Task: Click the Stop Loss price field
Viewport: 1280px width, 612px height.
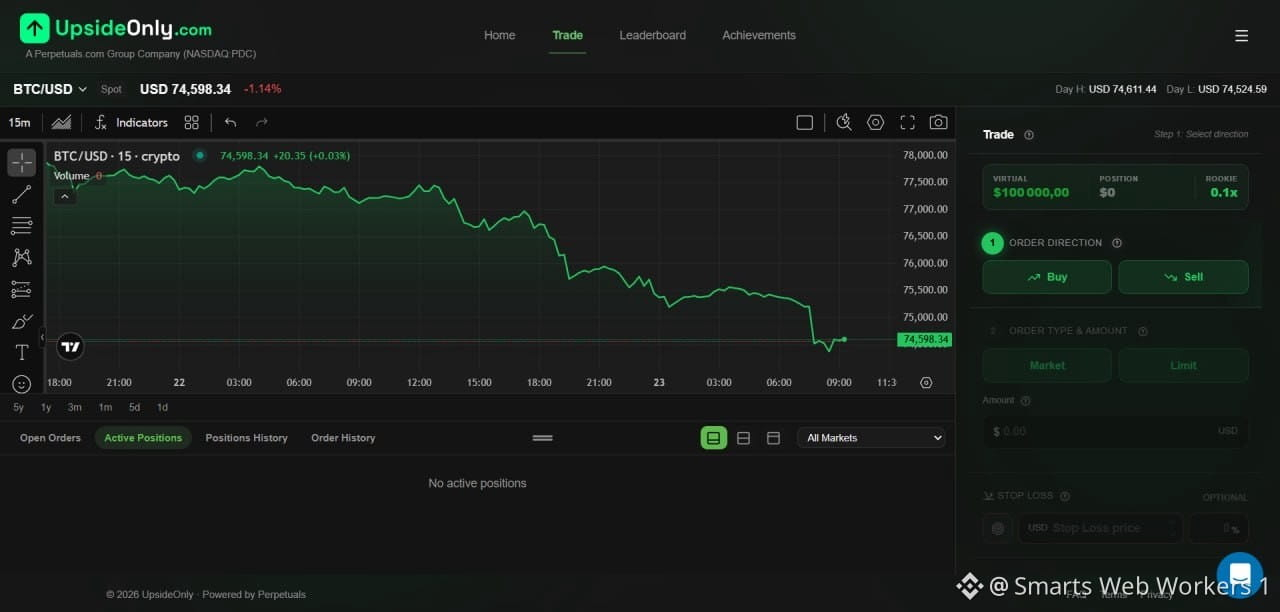Action: click(x=1100, y=528)
